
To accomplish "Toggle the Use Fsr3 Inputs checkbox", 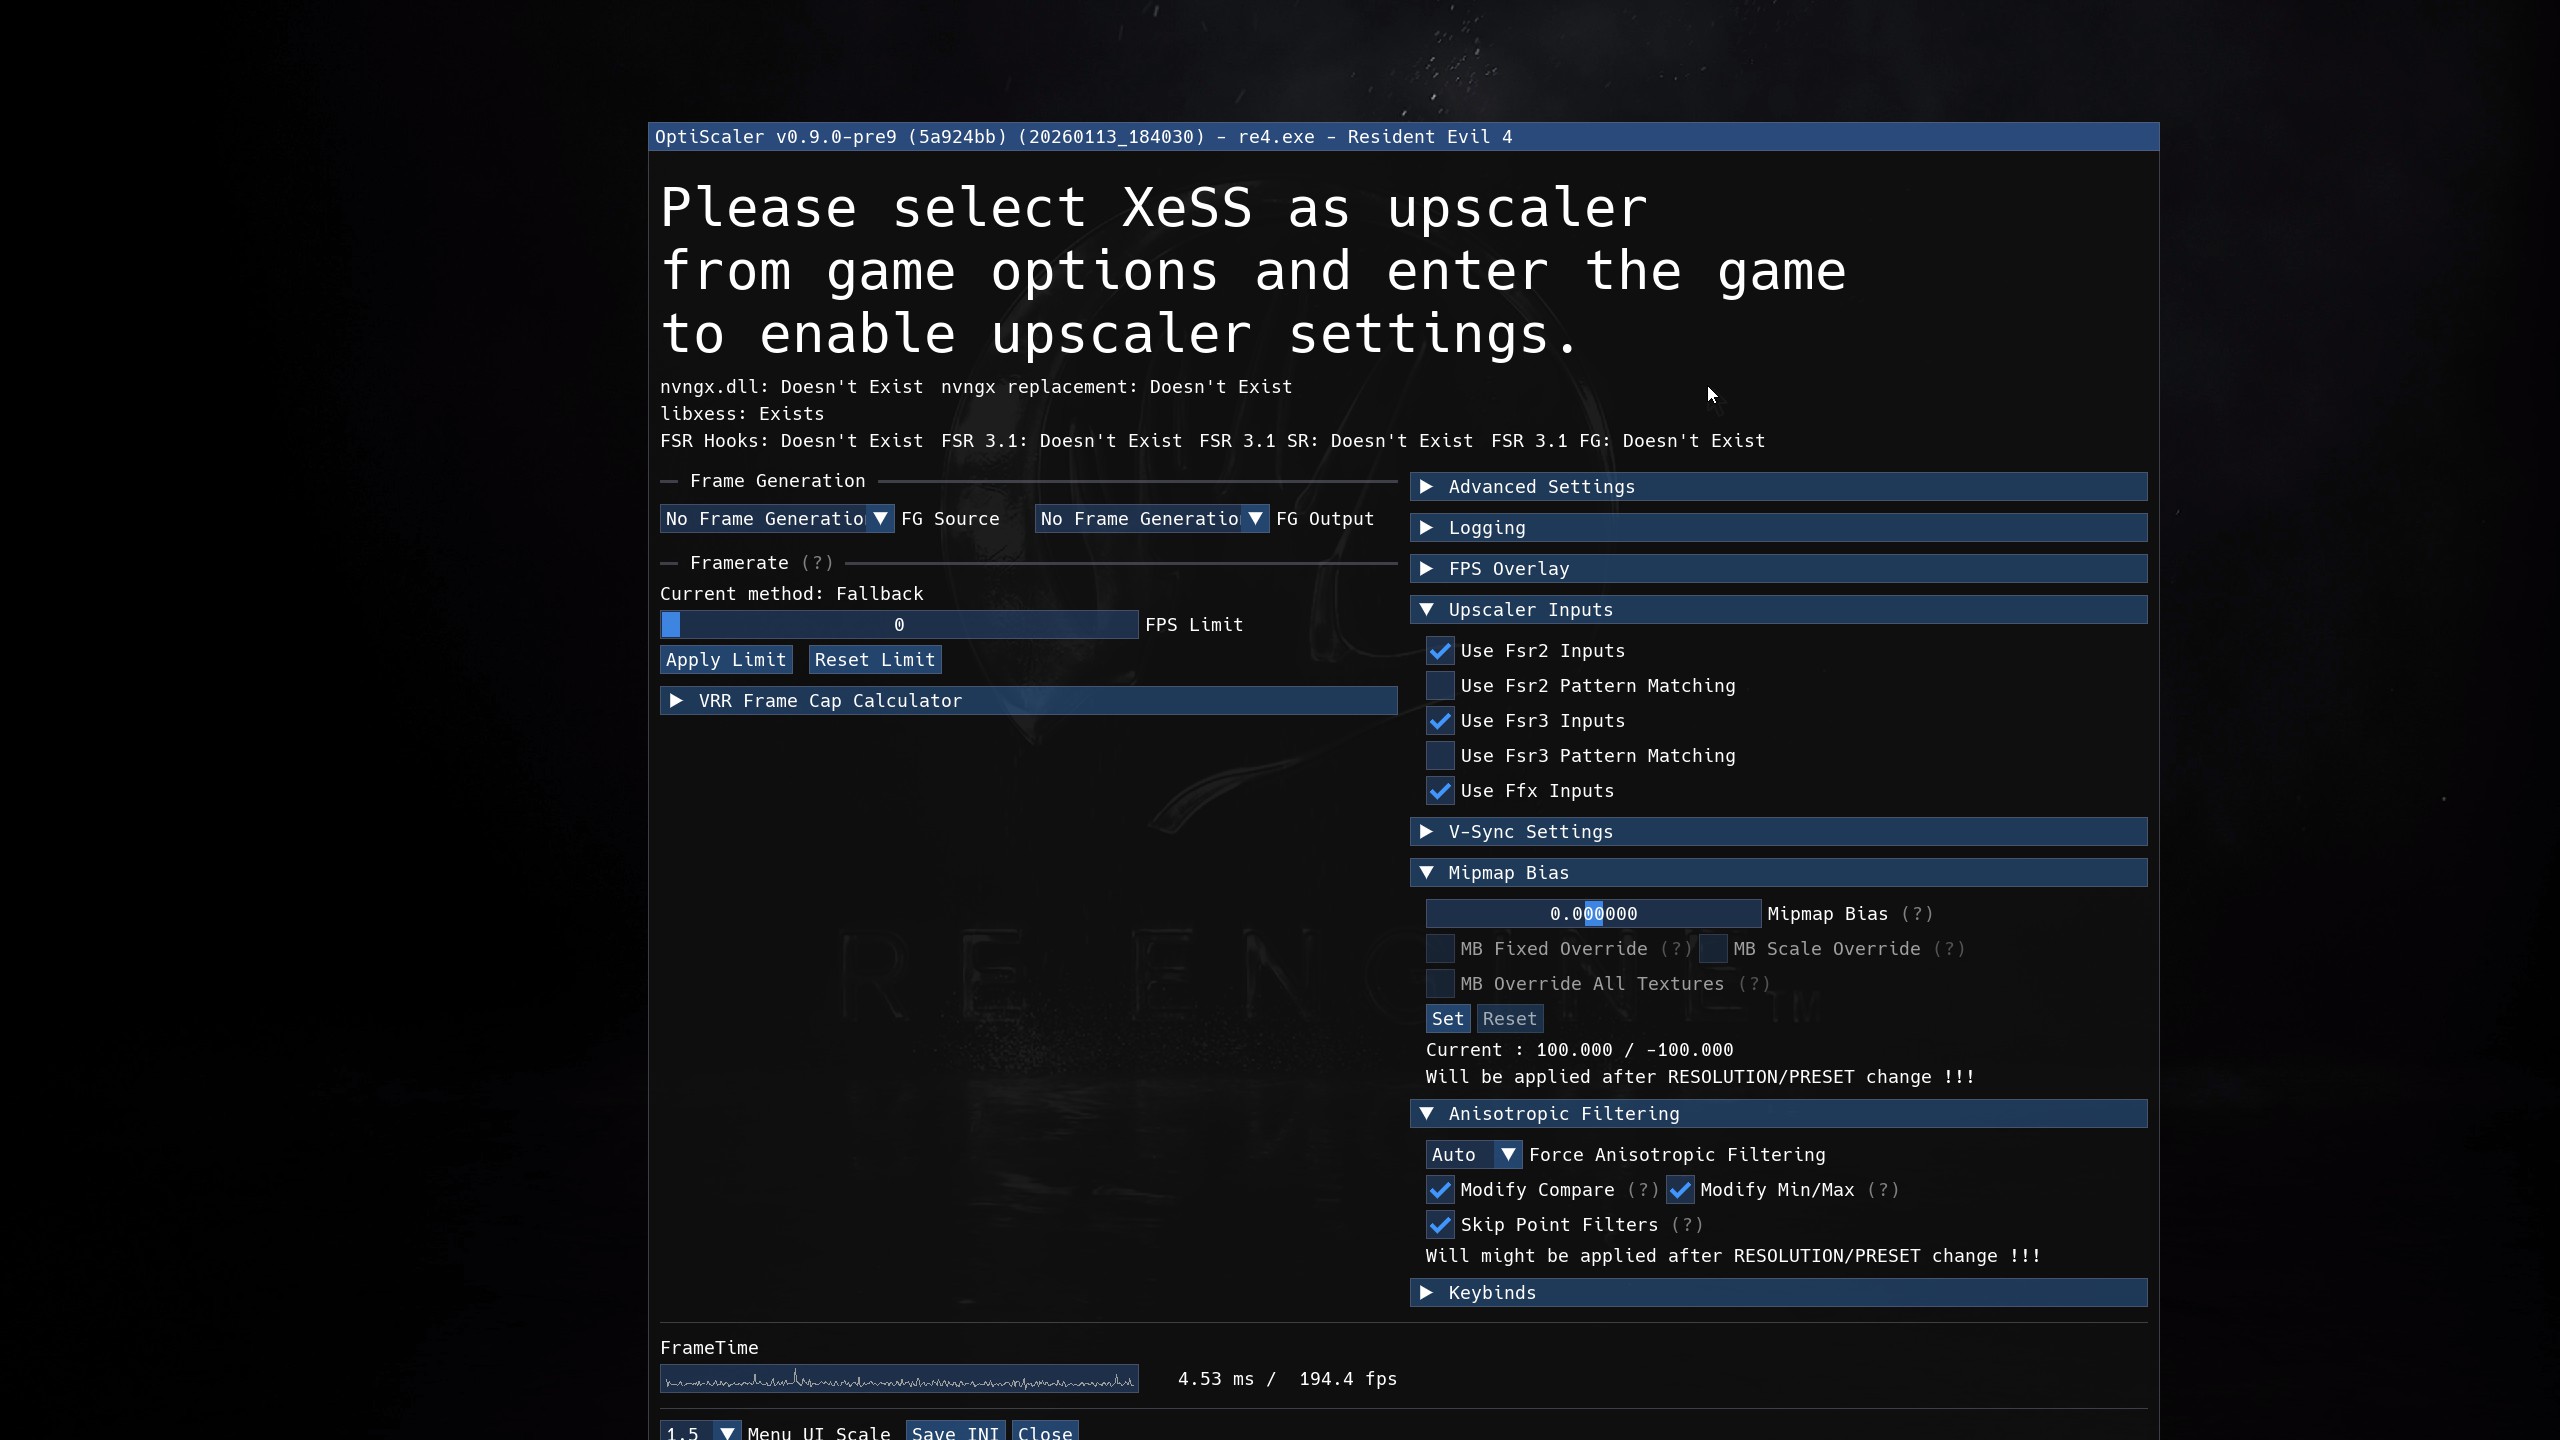I will [x=1440, y=721].
